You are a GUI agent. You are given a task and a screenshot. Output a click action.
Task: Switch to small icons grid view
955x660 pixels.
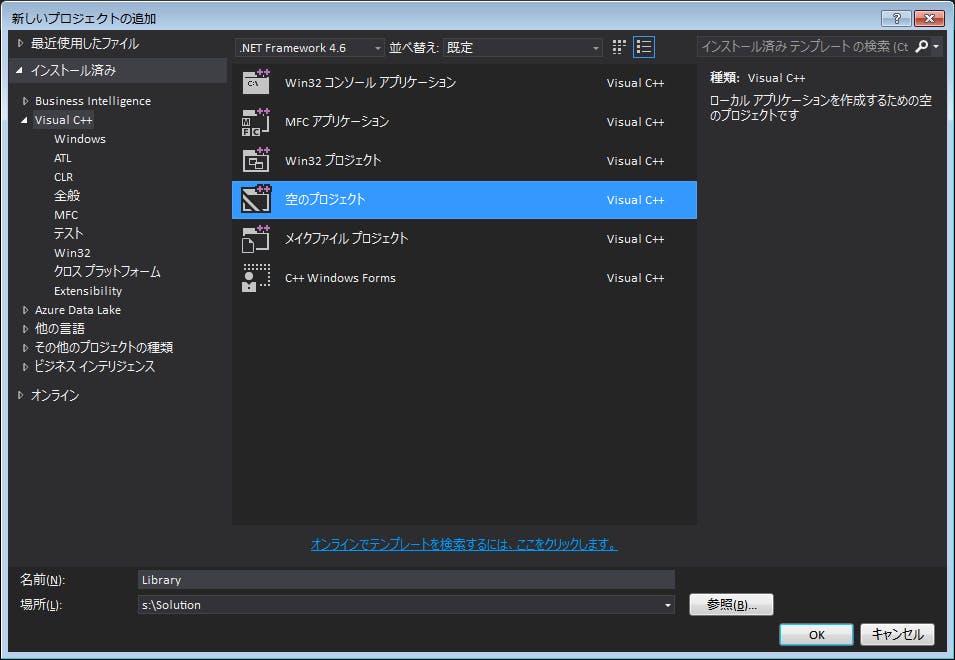click(x=619, y=47)
